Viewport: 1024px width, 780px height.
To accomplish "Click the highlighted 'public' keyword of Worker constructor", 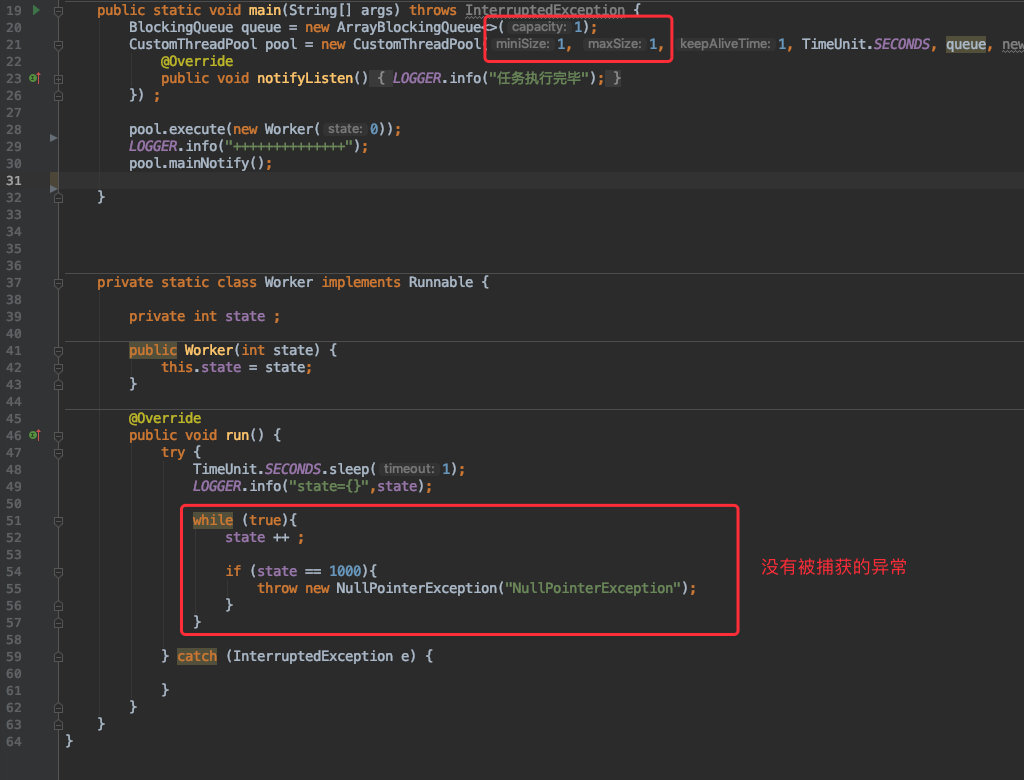I will click(153, 350).
